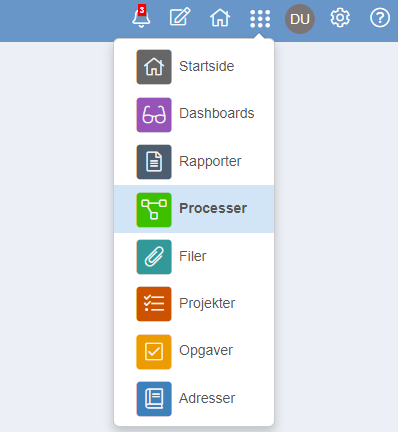Click the green Processer flowchart icon

coord(154,210)
